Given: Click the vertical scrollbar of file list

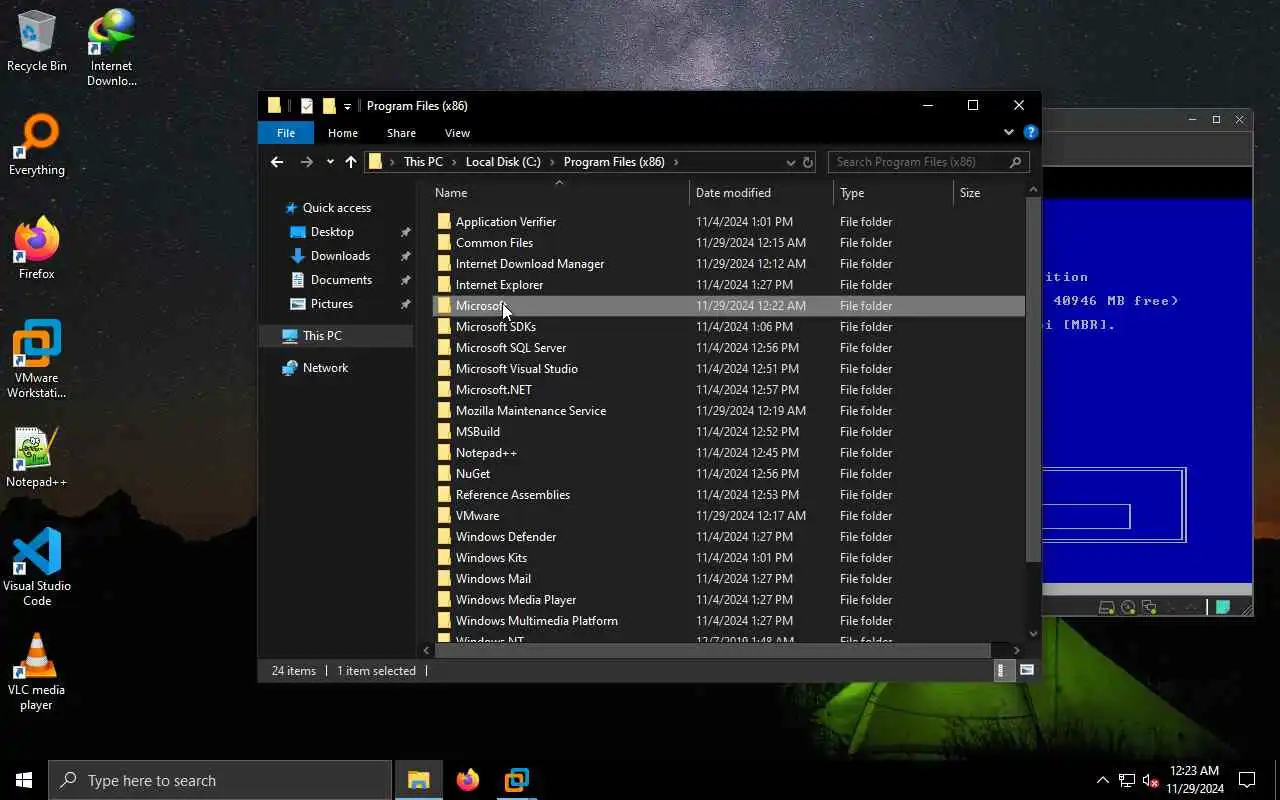Looking at the screenshot, I should [1033, 380].
